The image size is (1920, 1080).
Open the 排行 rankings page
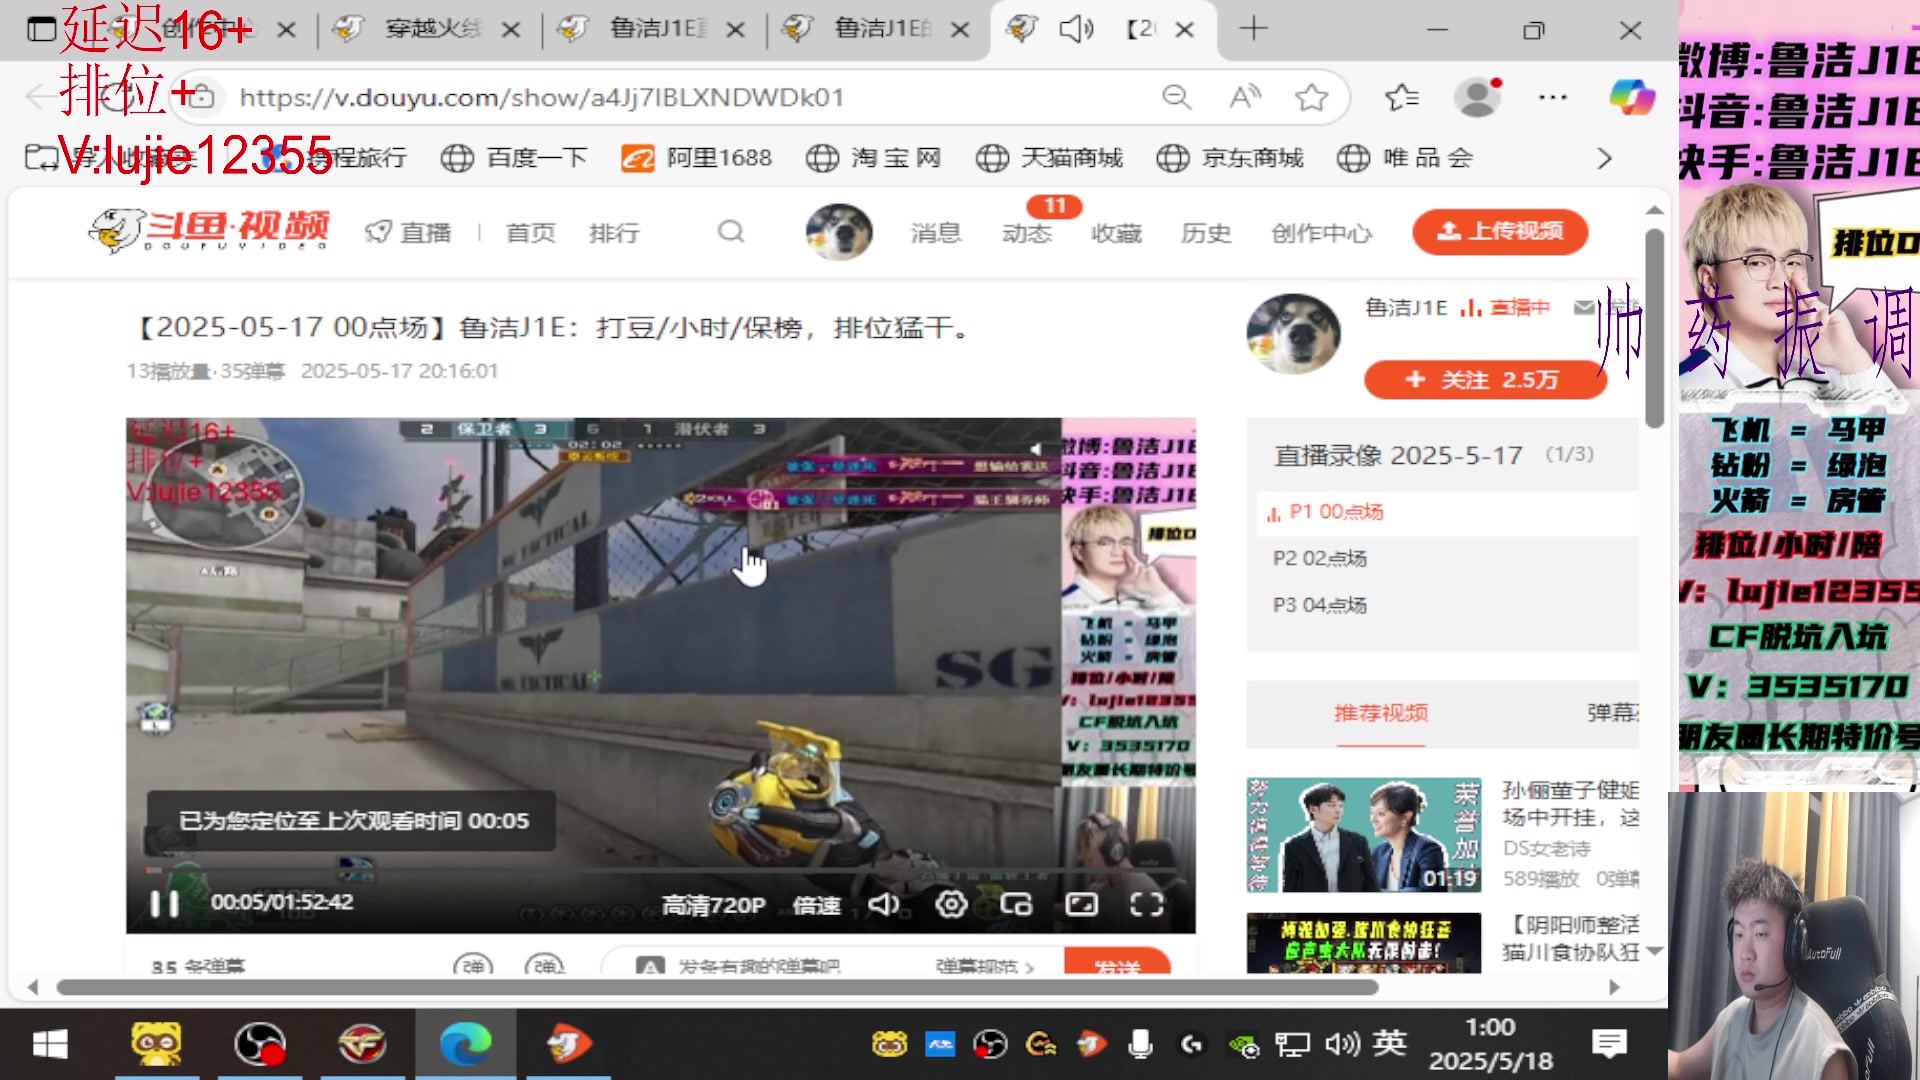pyautogui.click(x=614, y=233)
